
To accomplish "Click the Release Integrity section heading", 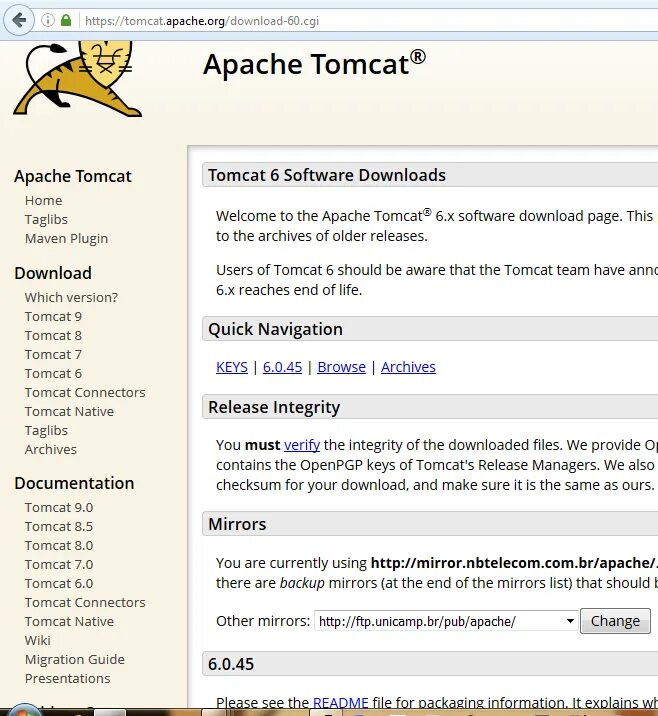I will (x=274, y=407).
